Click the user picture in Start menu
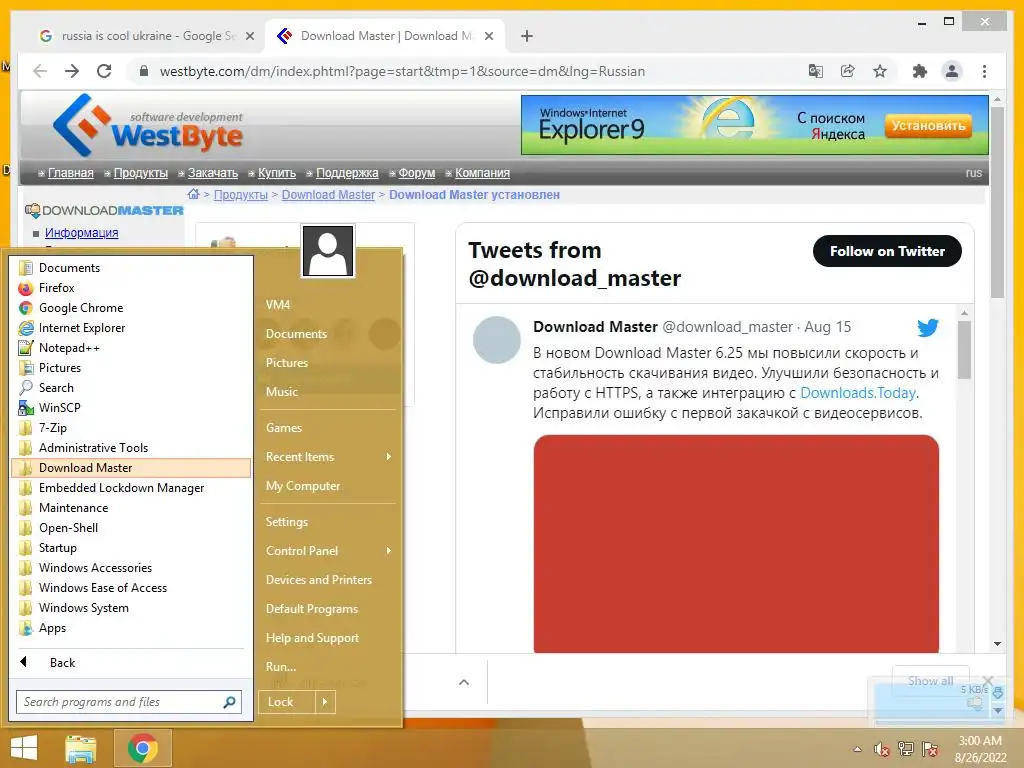The image size is (1024, 768). (x=328, y=251)
